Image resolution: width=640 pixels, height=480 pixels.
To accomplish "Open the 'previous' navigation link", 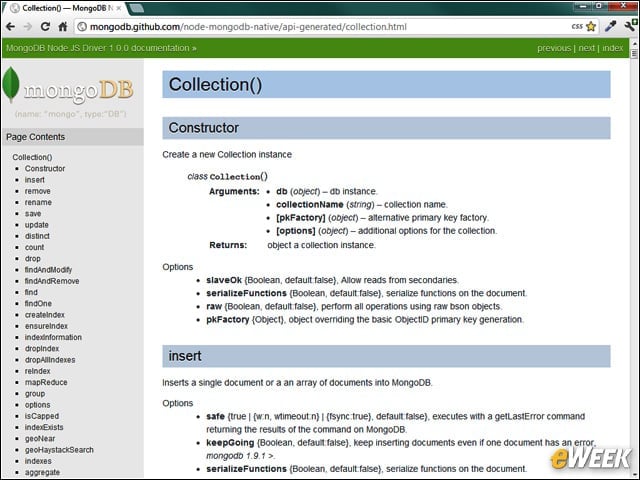I will click(554, 48).
